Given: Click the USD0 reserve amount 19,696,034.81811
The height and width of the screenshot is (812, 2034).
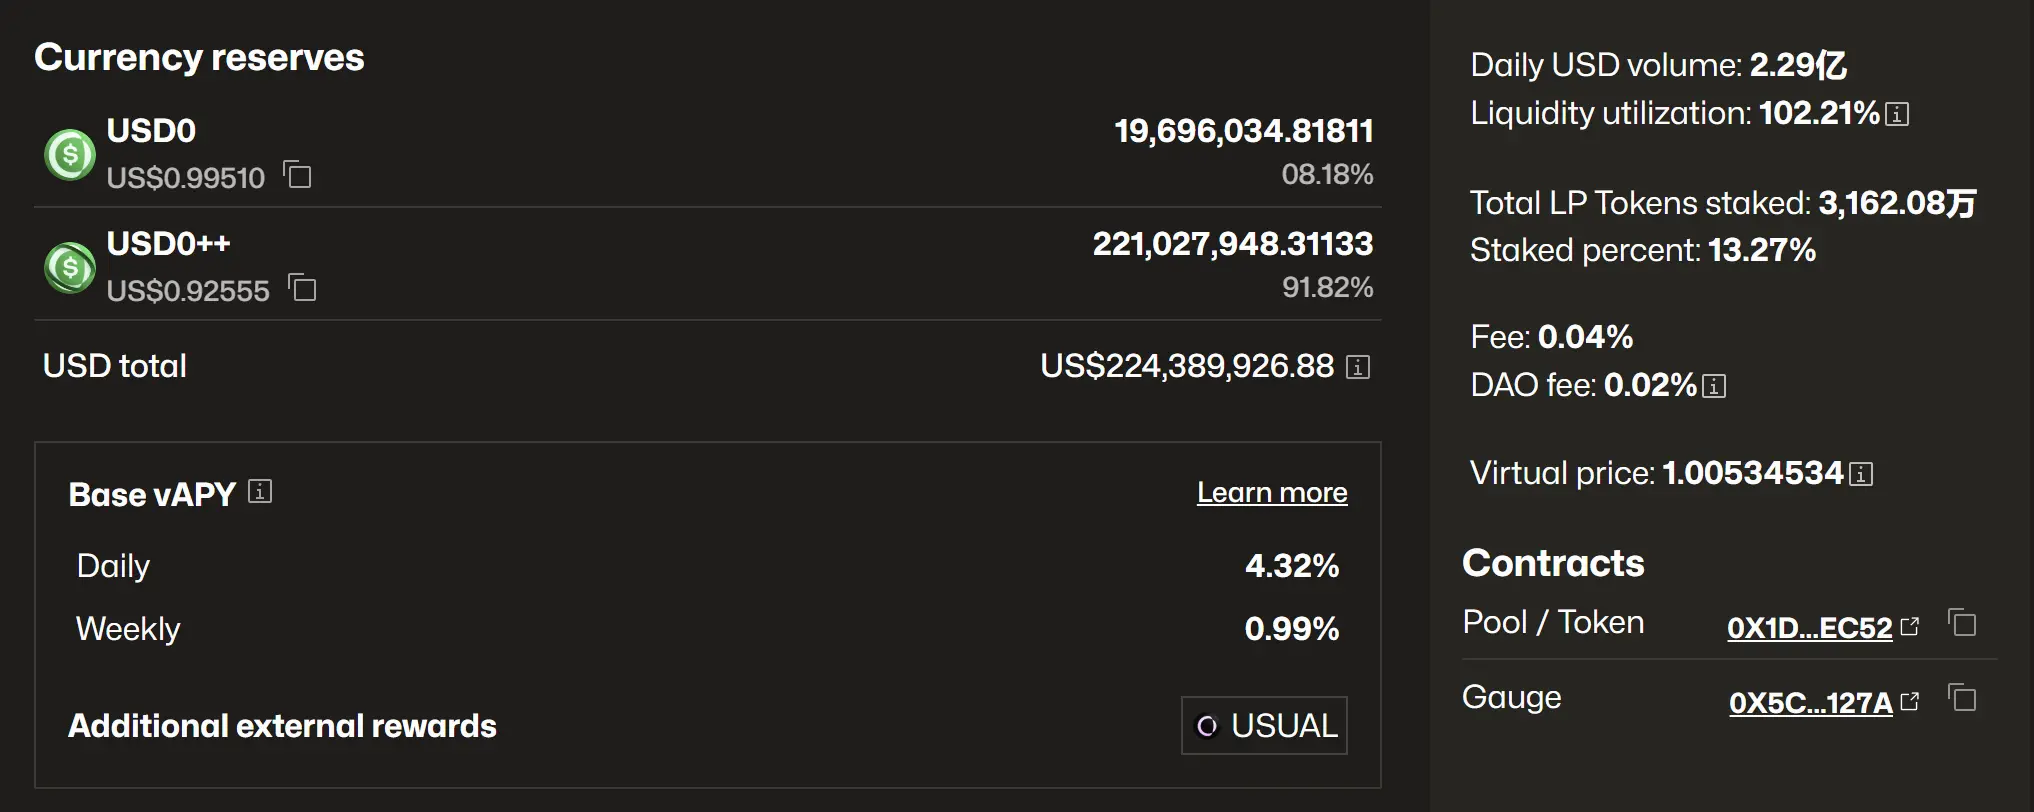Looking at the screenshot, I should click(x=1243, y=131).
